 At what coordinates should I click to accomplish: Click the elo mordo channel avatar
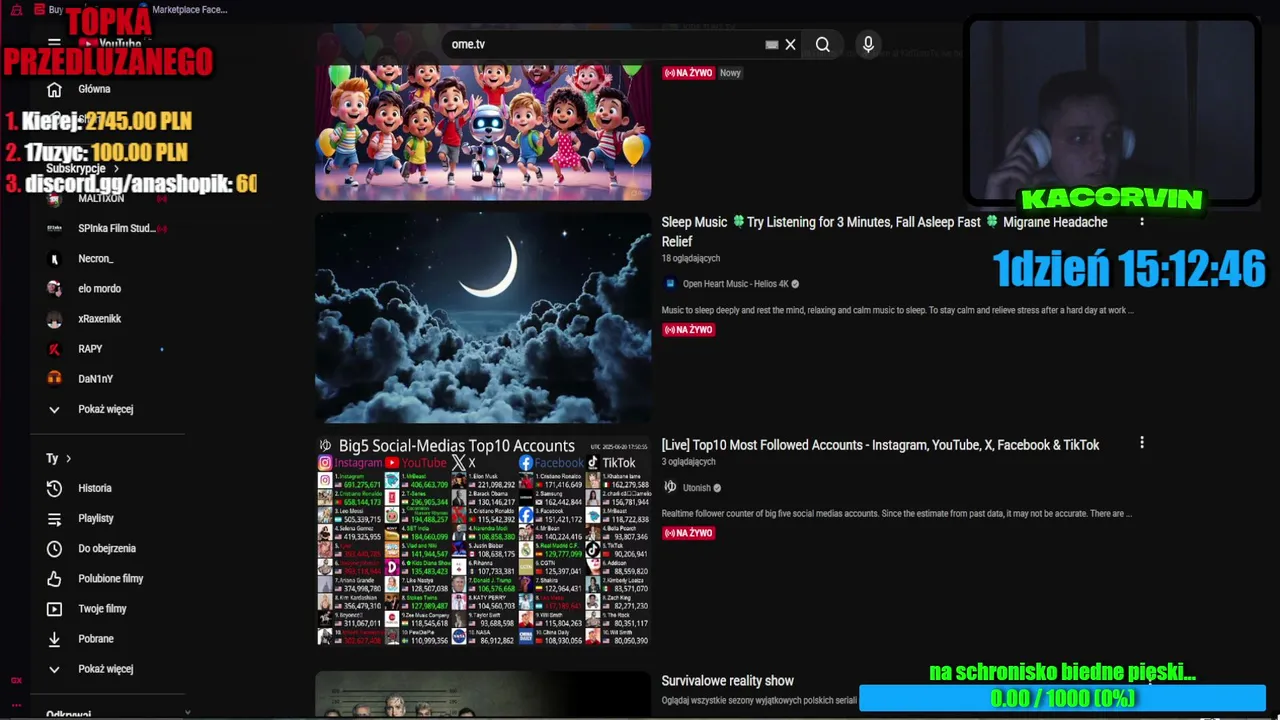click(54, 289)
